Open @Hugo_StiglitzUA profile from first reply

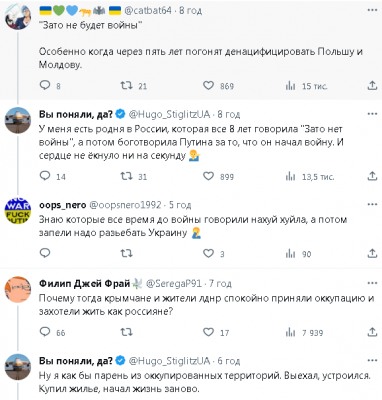(x=169, y=114)
